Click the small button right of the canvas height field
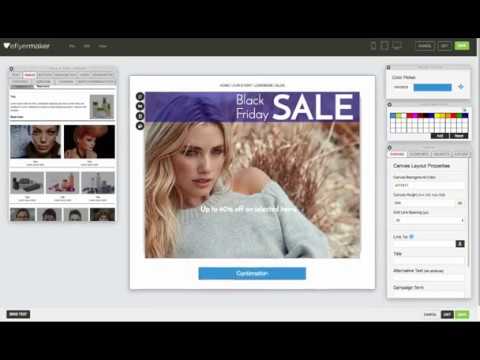 point(460,203)
